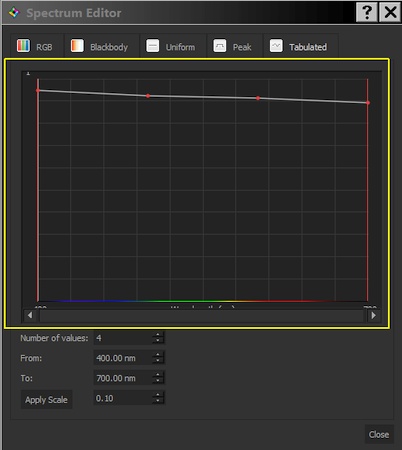Decrease the scale value stepper
Image resolution: width=402 pixels, height=450 pixels.
pyautogui.click(x=158, y=401)
